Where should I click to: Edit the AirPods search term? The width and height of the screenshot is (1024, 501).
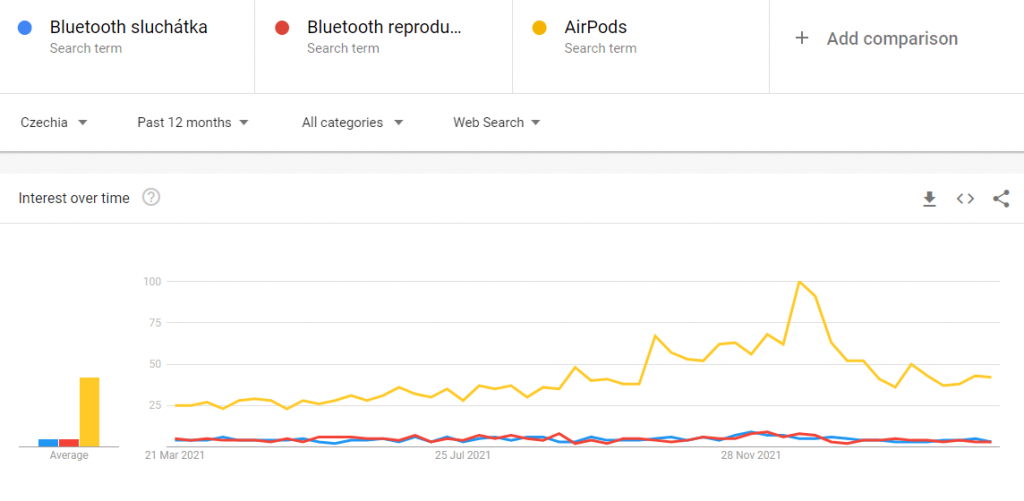tap(596, 28)
